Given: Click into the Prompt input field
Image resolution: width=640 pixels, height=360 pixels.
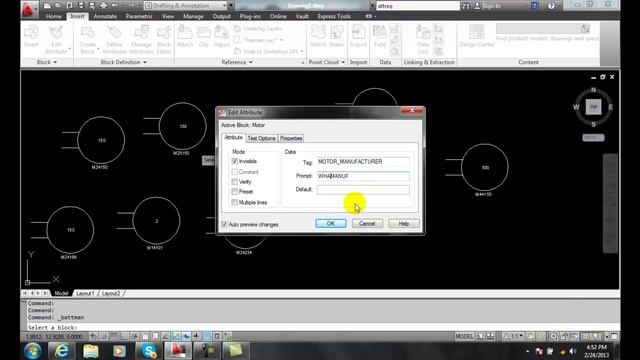Looking at the screenshot, I should (363, 176).
